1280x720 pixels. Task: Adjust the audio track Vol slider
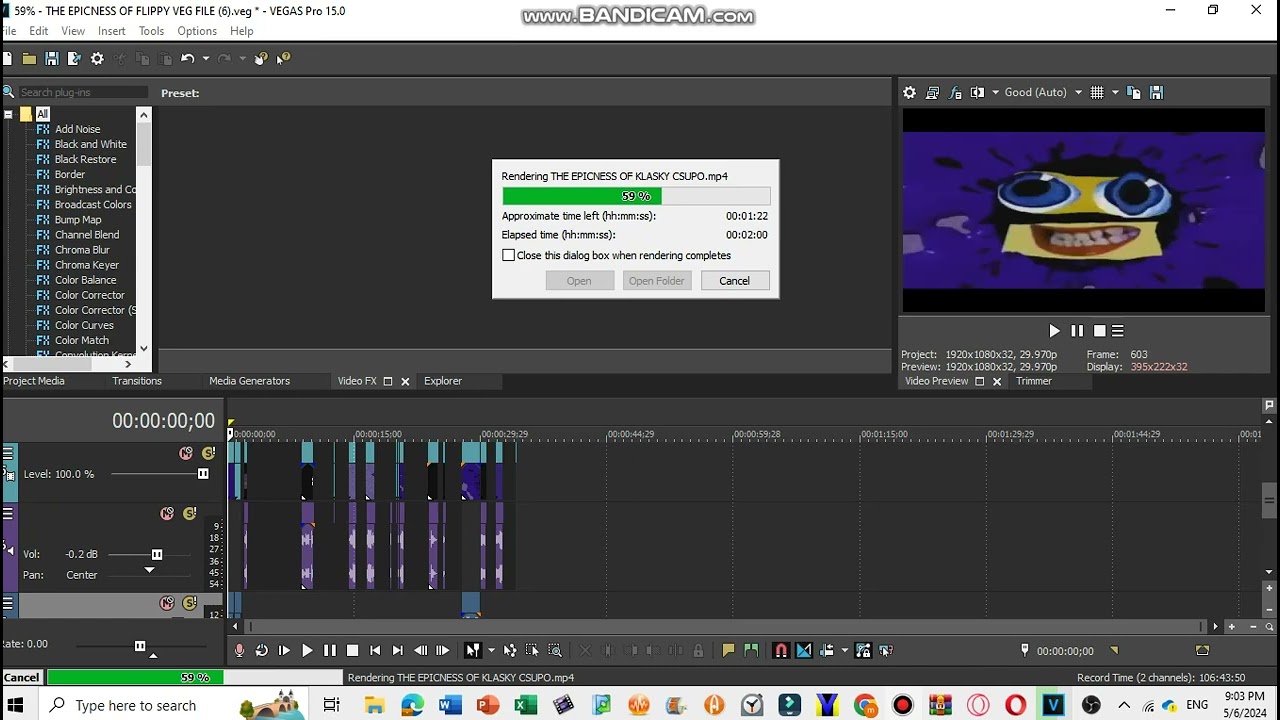[x=157, y=555]
